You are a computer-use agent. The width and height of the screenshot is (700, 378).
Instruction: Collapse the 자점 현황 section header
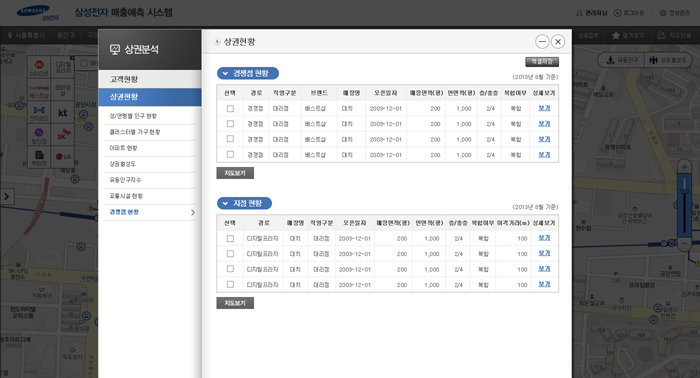pos(244,203)
